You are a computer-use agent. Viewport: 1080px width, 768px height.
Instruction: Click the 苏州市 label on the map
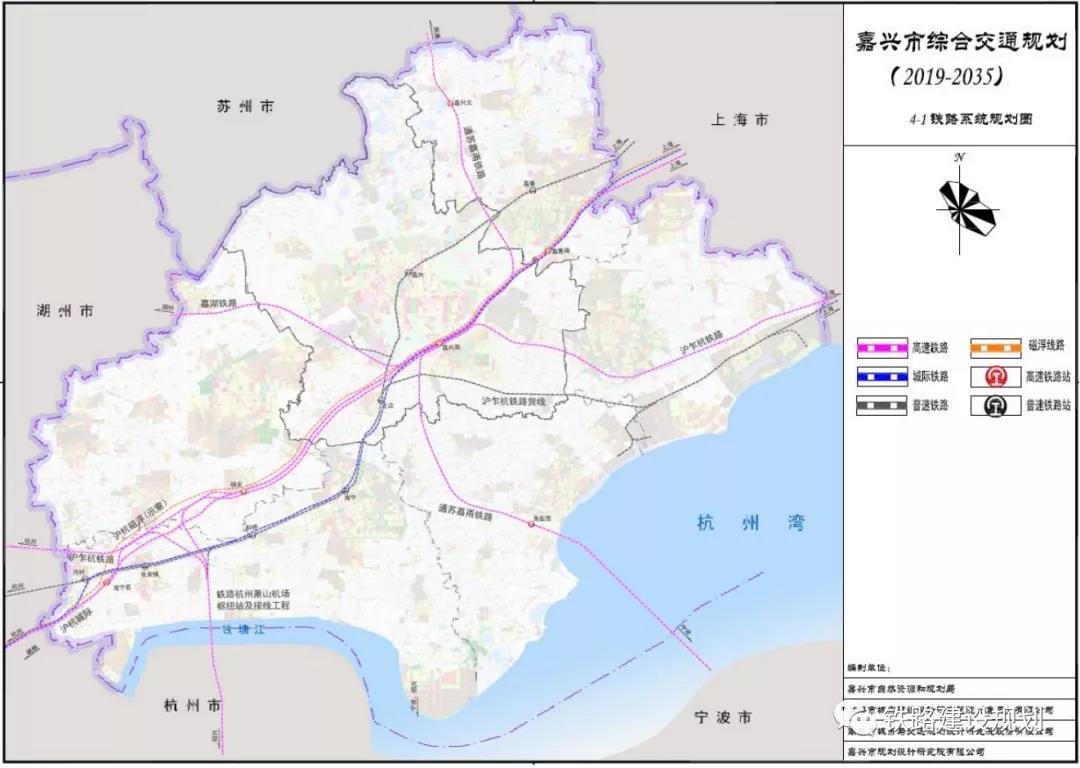[245, 107]
